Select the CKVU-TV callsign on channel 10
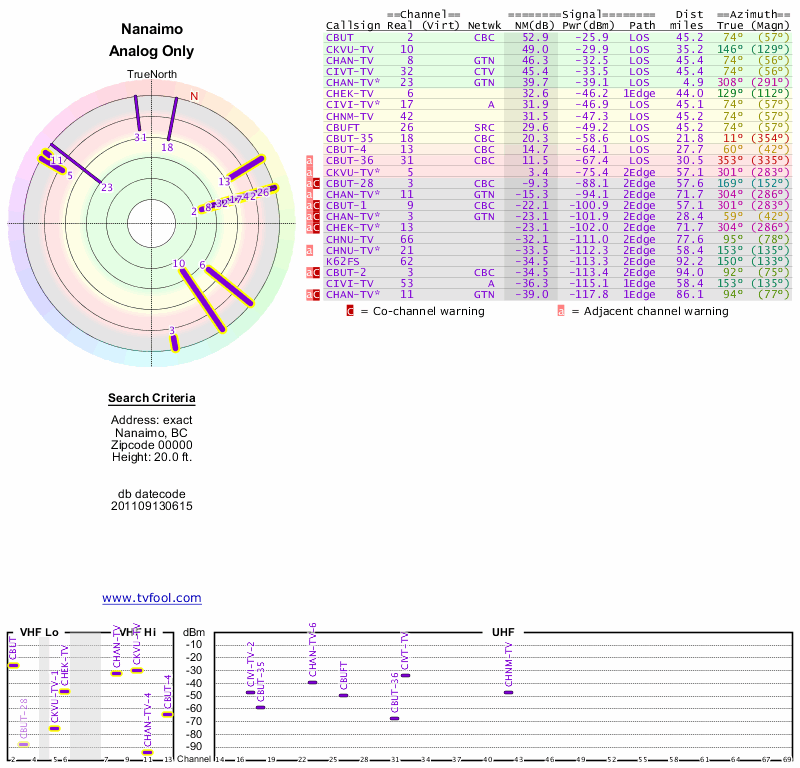Image resolution: width=800 pixels, height=768 pixels. pos(350,49)
